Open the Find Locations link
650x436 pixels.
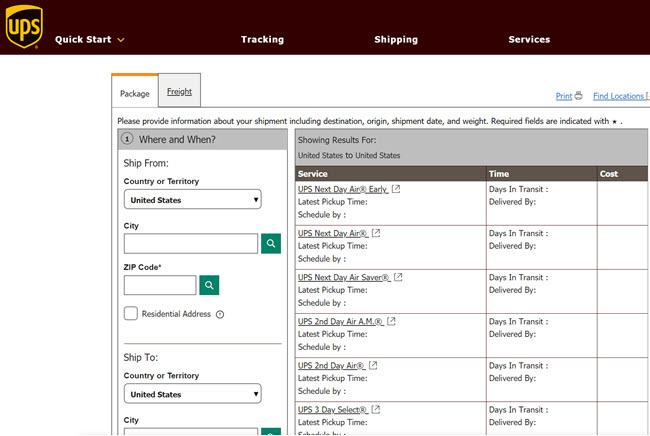point(620,96)
